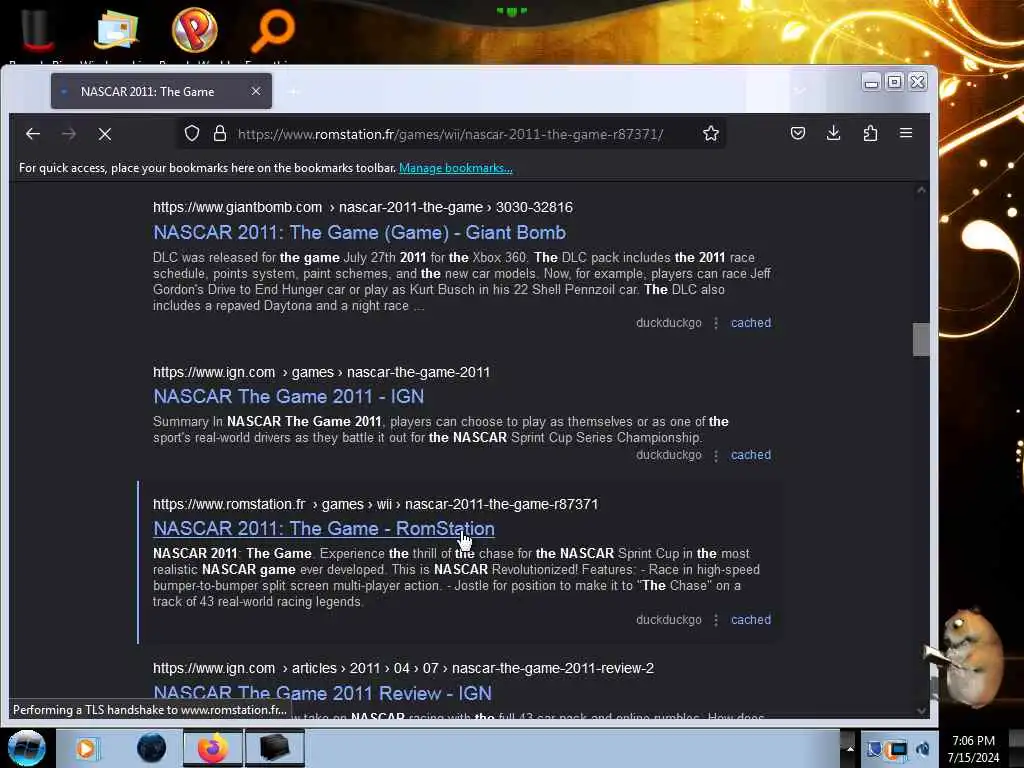Open the black box taskbar application
The width and height of the screenshot is (1024, 768).
coord(274,748)
